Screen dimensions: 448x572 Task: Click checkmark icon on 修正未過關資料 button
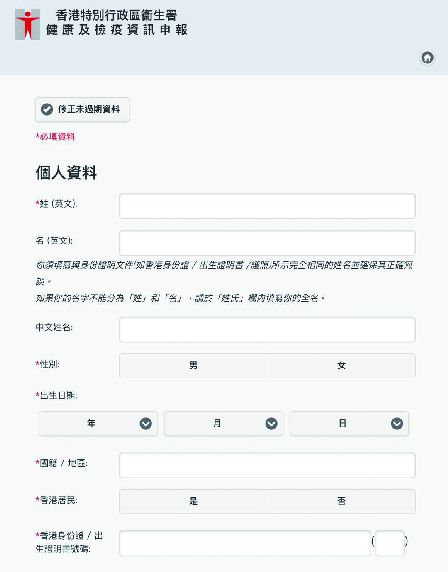[47, 109]
